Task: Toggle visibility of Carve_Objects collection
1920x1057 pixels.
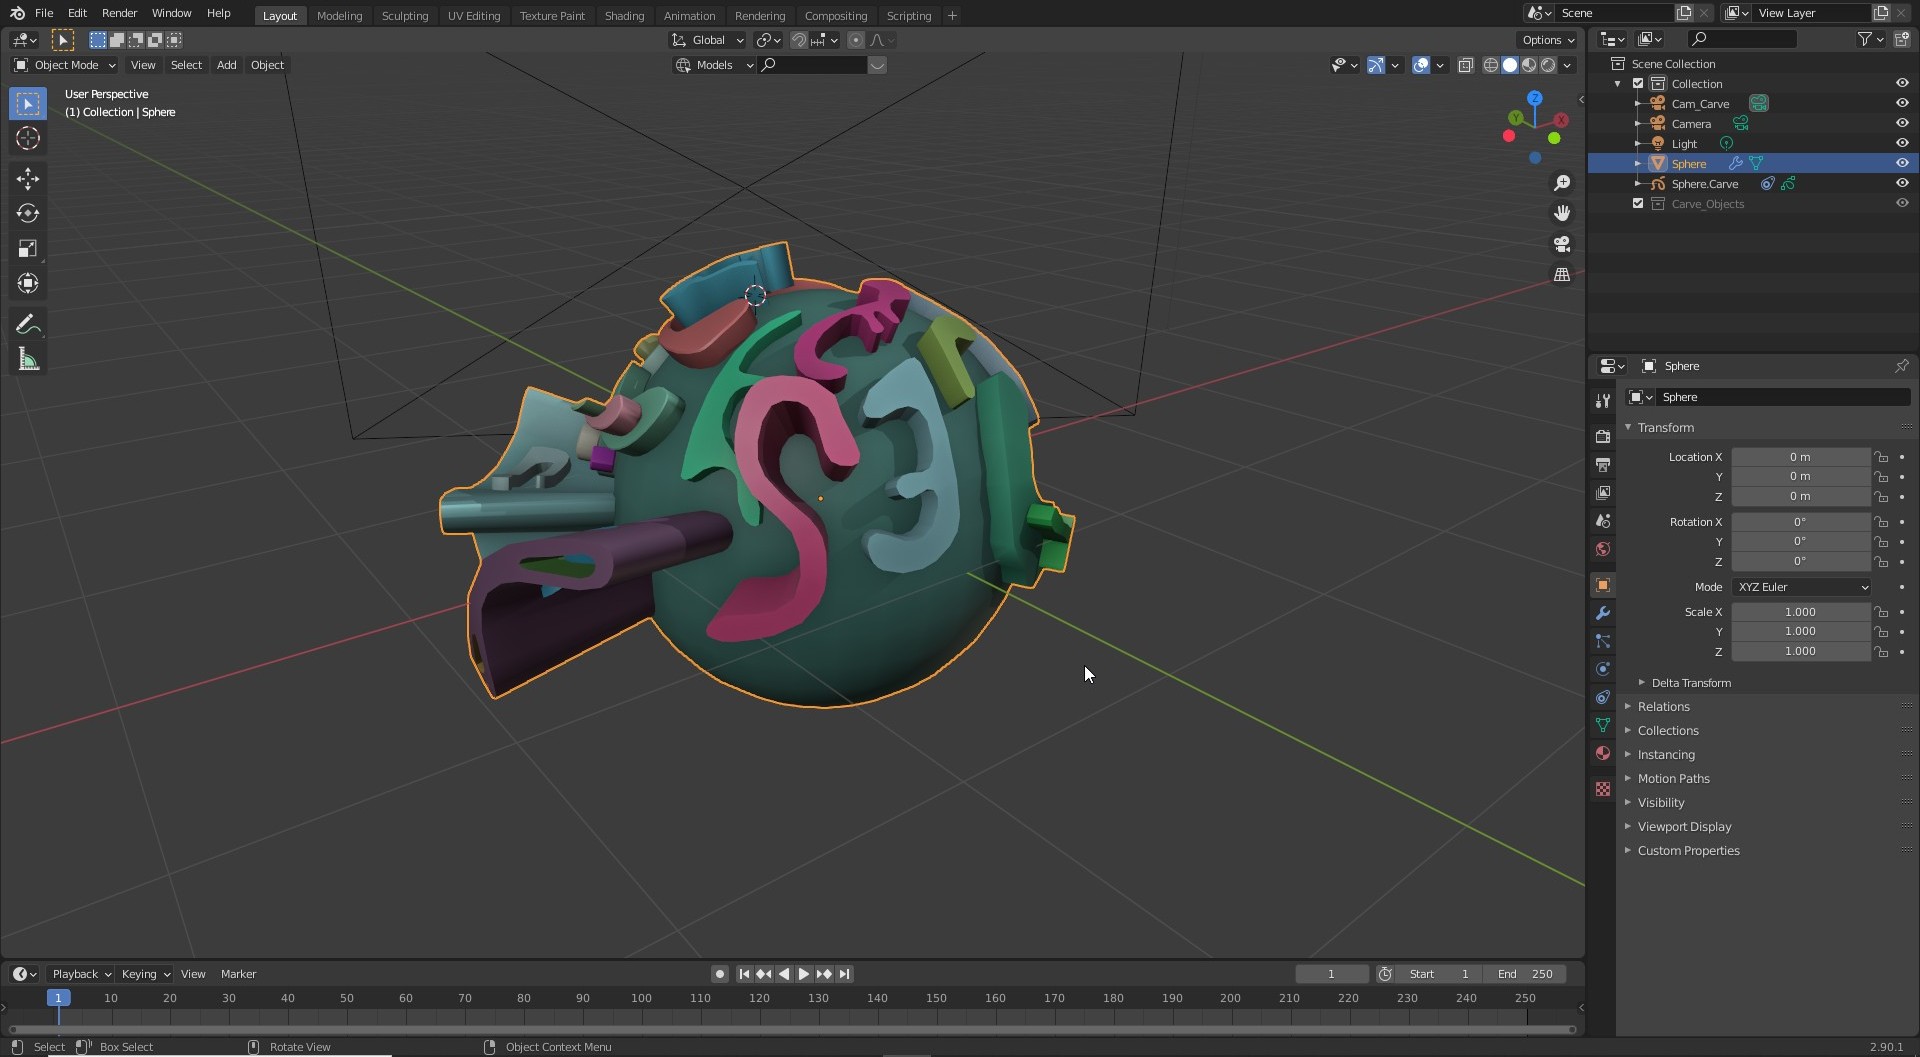Action: pos(1902,203)
